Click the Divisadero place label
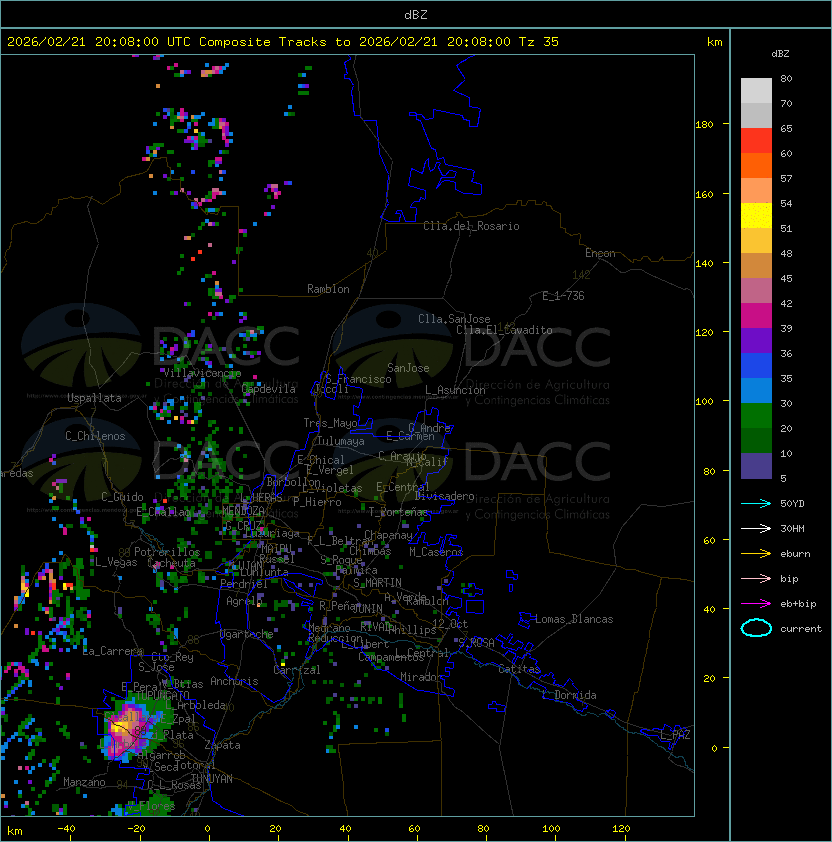832x842 pixels. coord(445,496)
